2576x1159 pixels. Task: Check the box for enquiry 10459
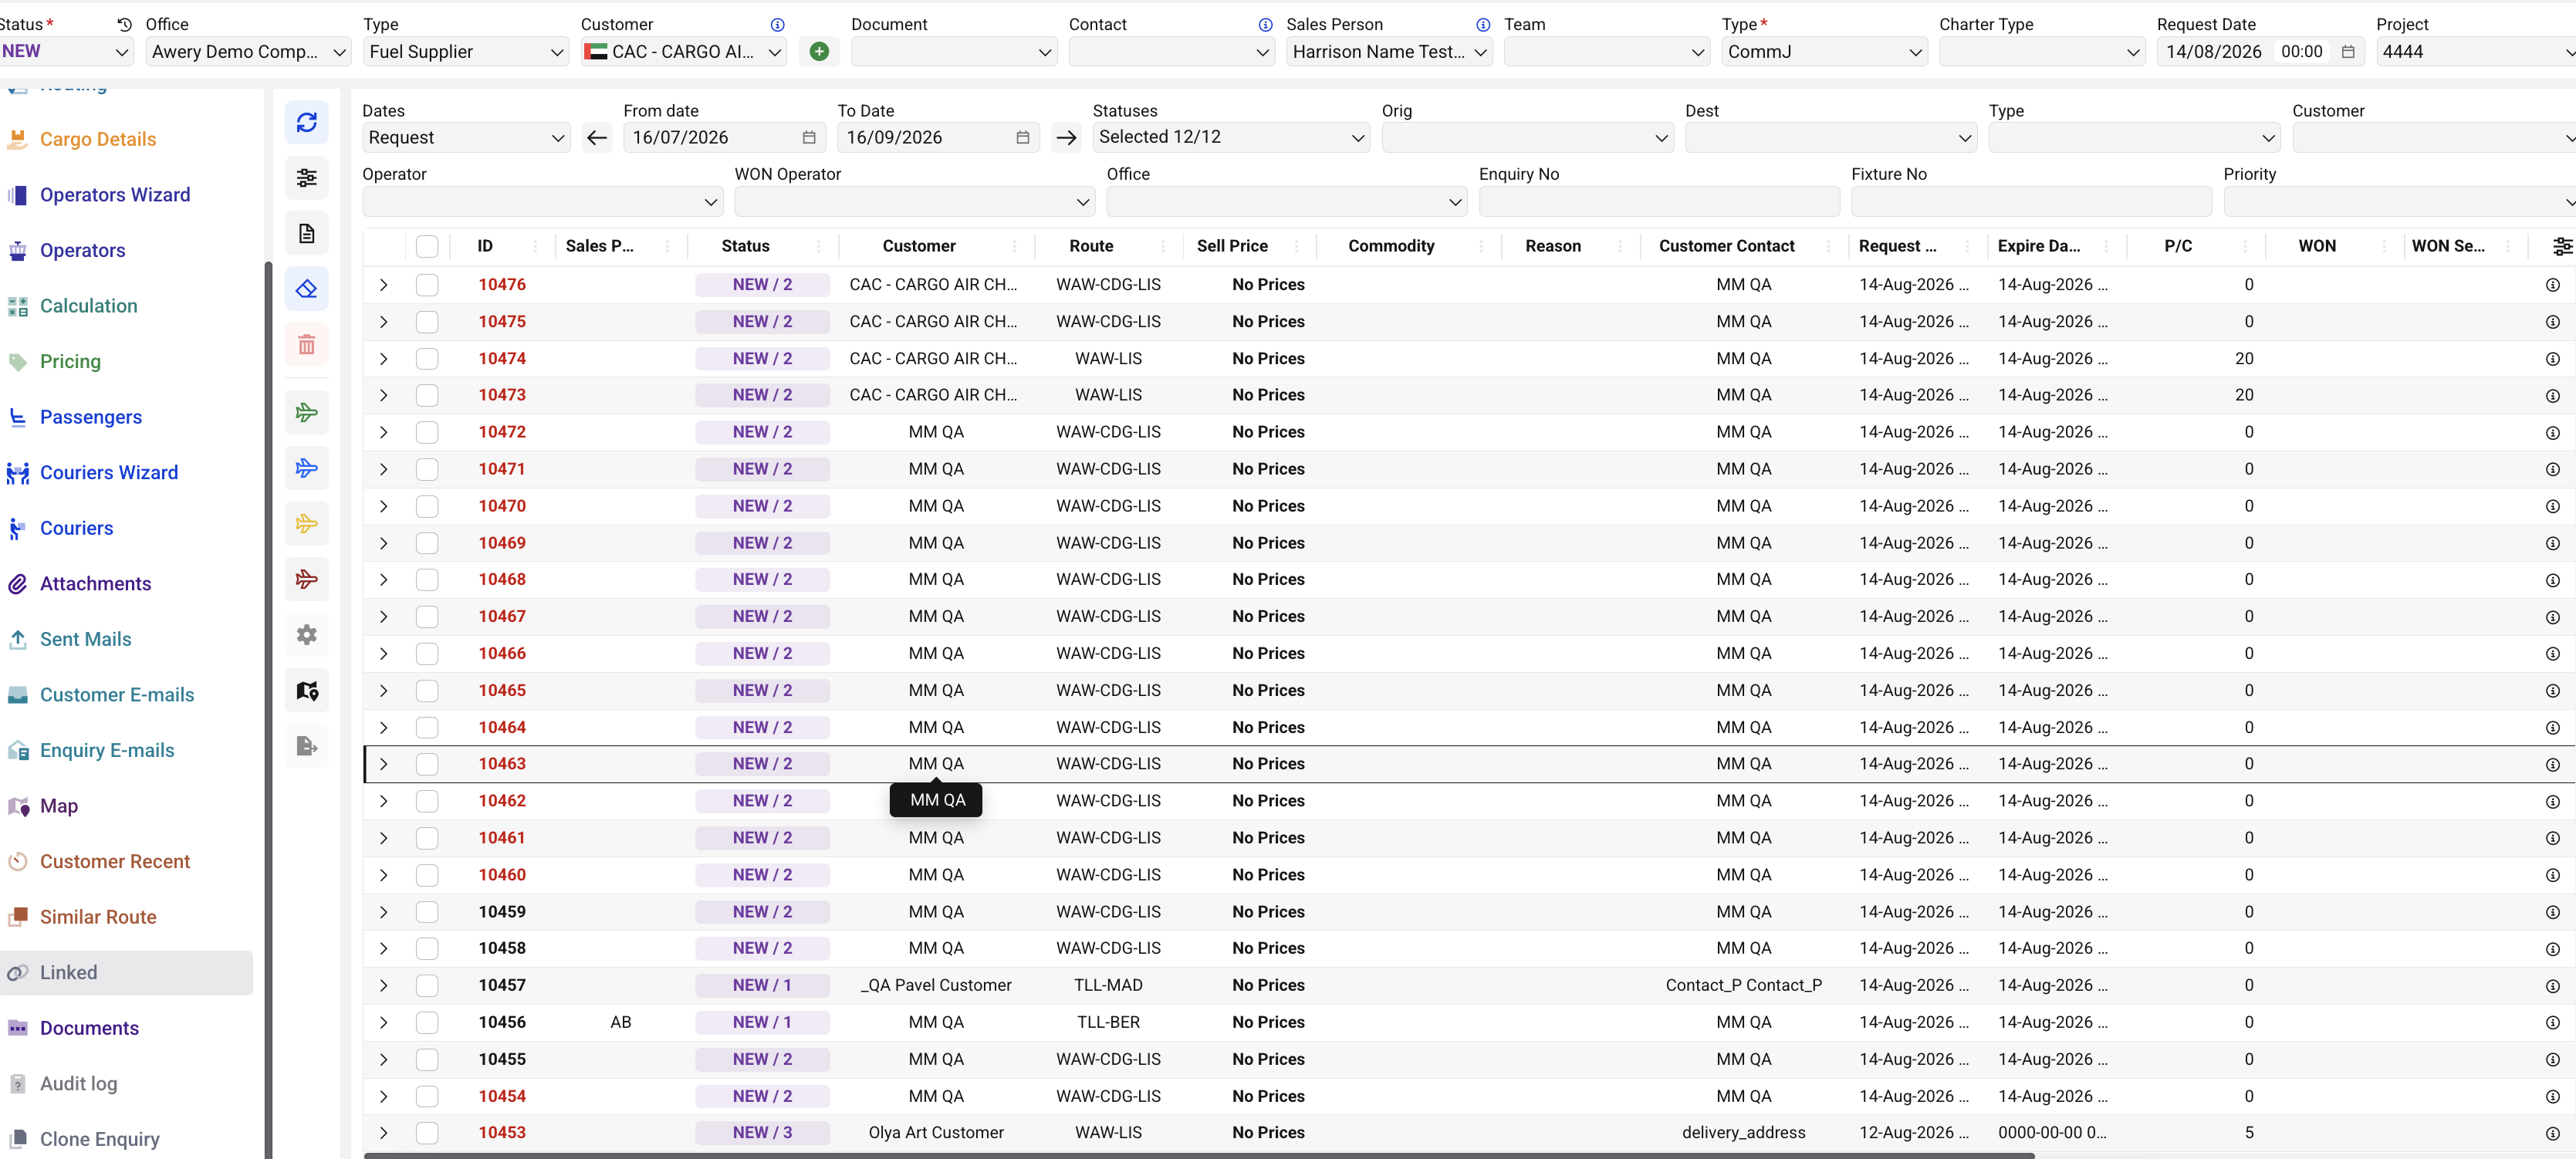click(x=427, y=912)
